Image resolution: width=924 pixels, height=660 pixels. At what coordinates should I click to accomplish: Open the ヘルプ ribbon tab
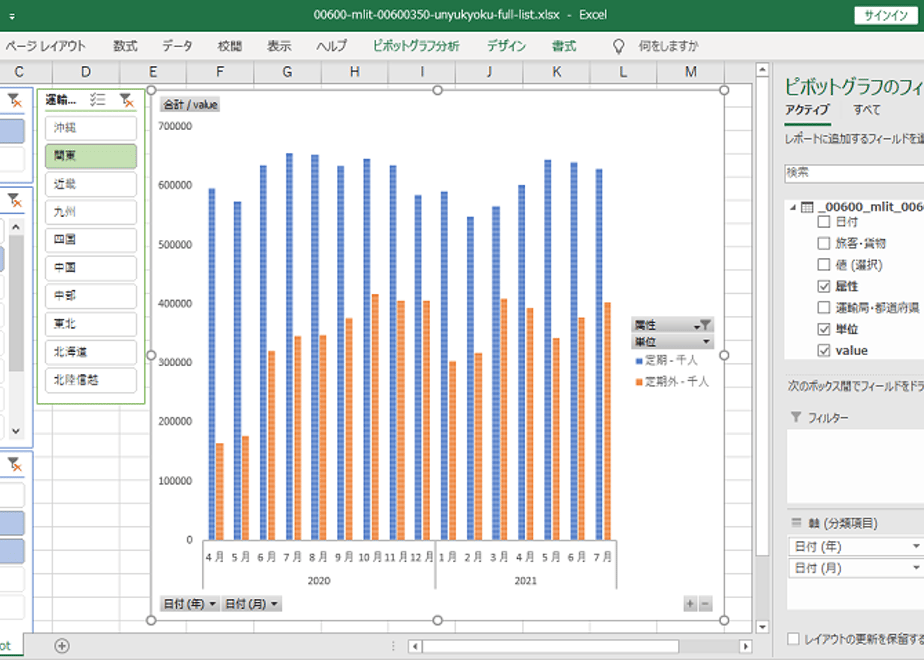click(x=331, y=46)
